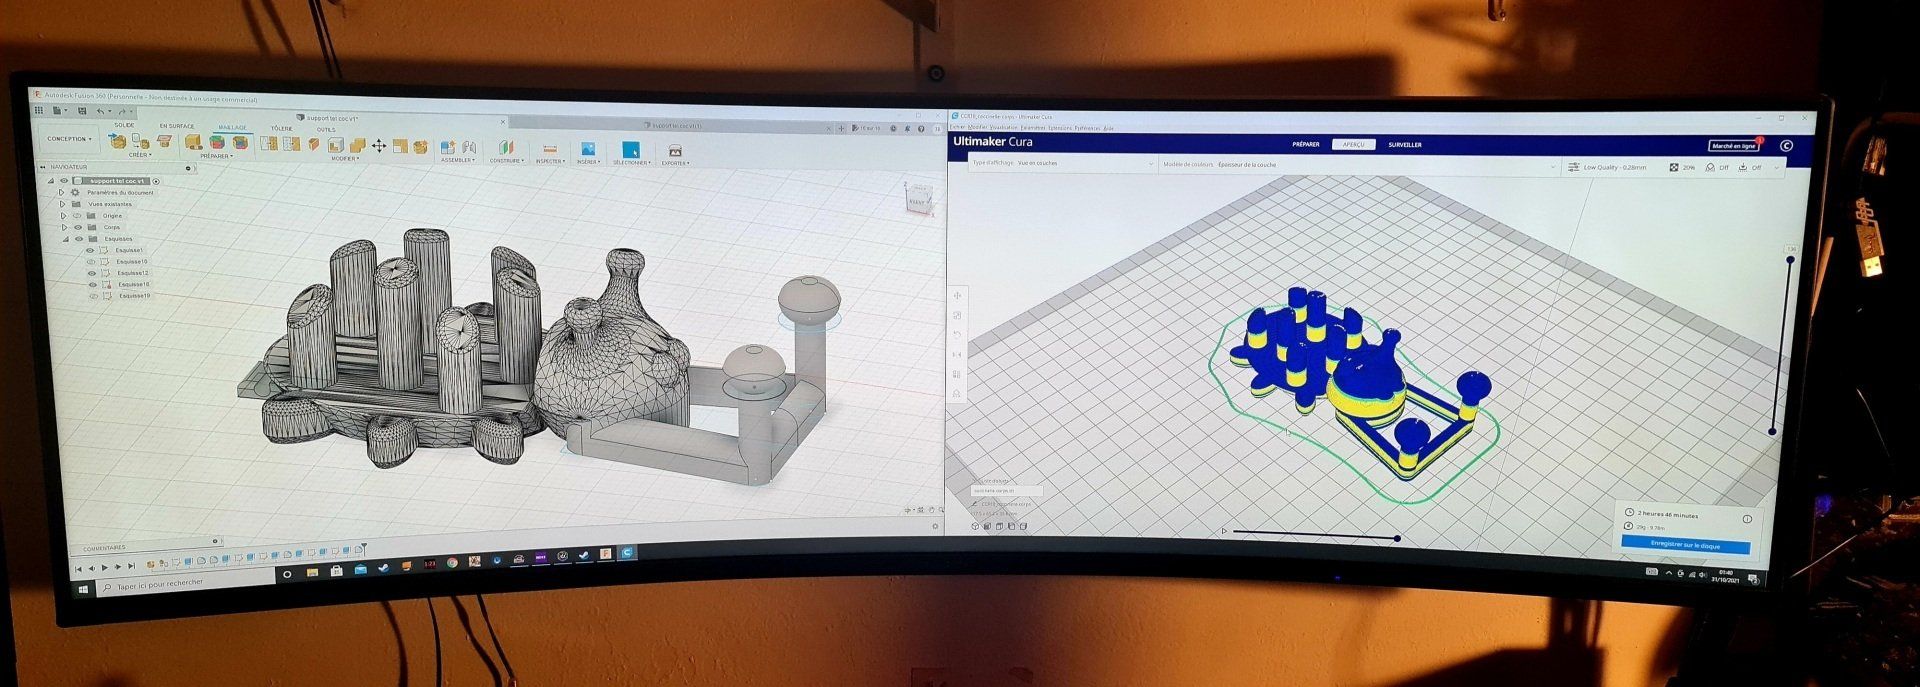Click the Redo arrow in Fusion 360
This screenshot has height=687, width=1920.
(x=122, y=111)
